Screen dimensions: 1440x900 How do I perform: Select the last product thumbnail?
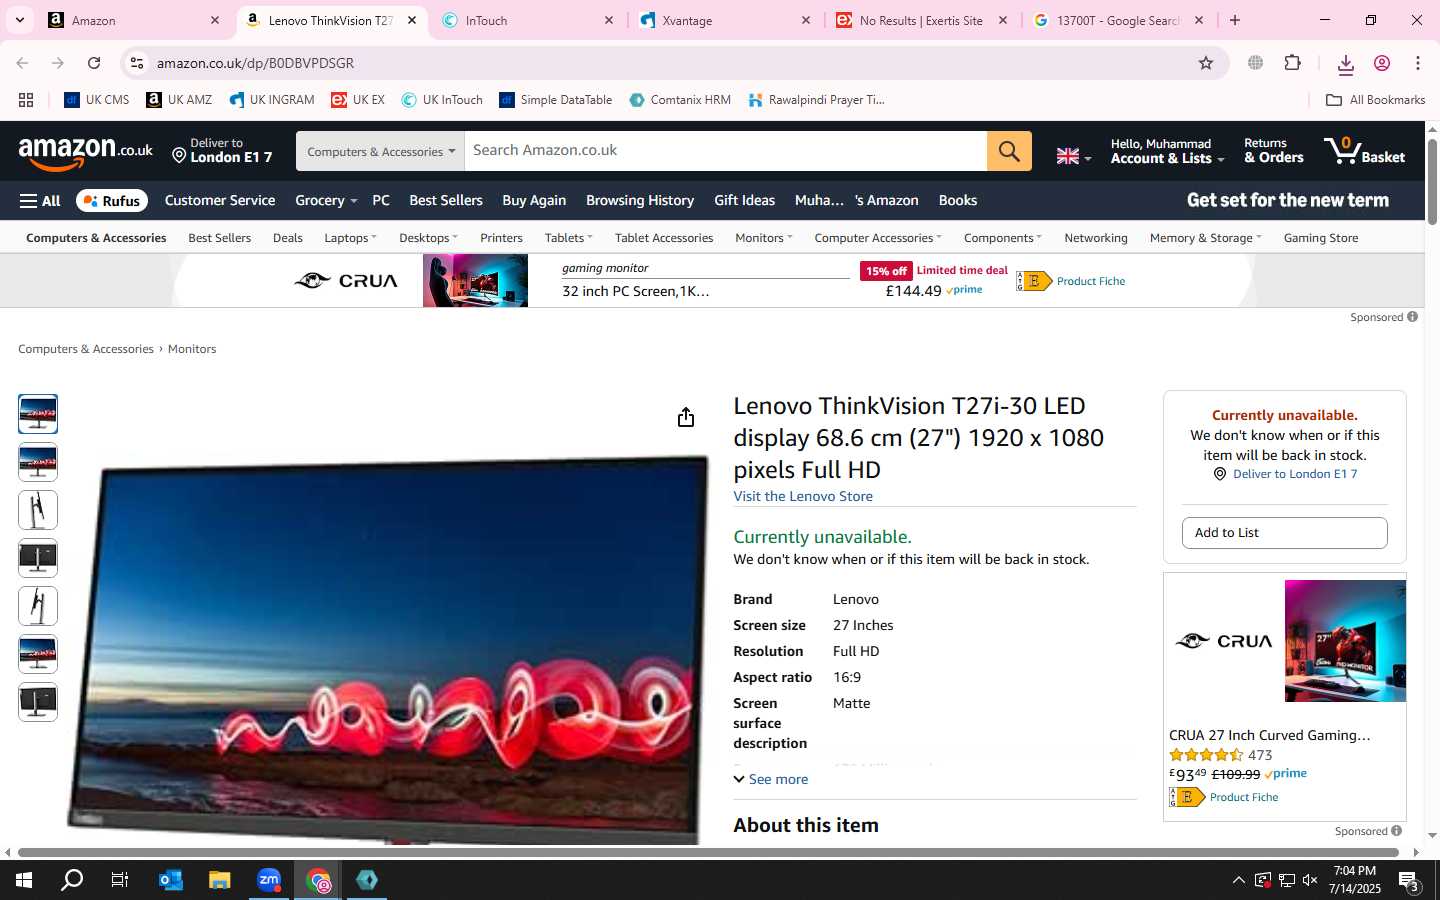tap(38, 702)
